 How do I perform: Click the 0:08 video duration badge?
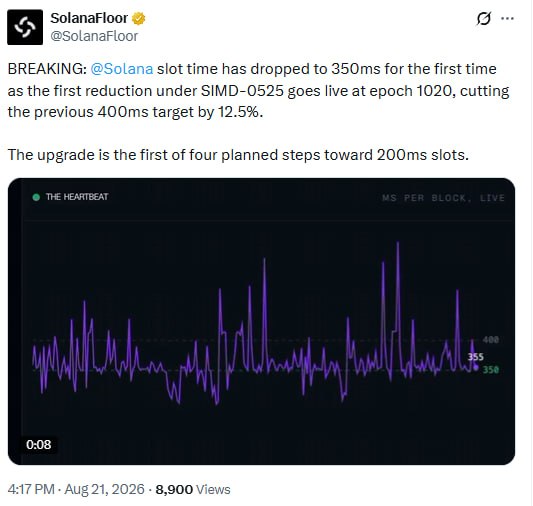(39, 444)
